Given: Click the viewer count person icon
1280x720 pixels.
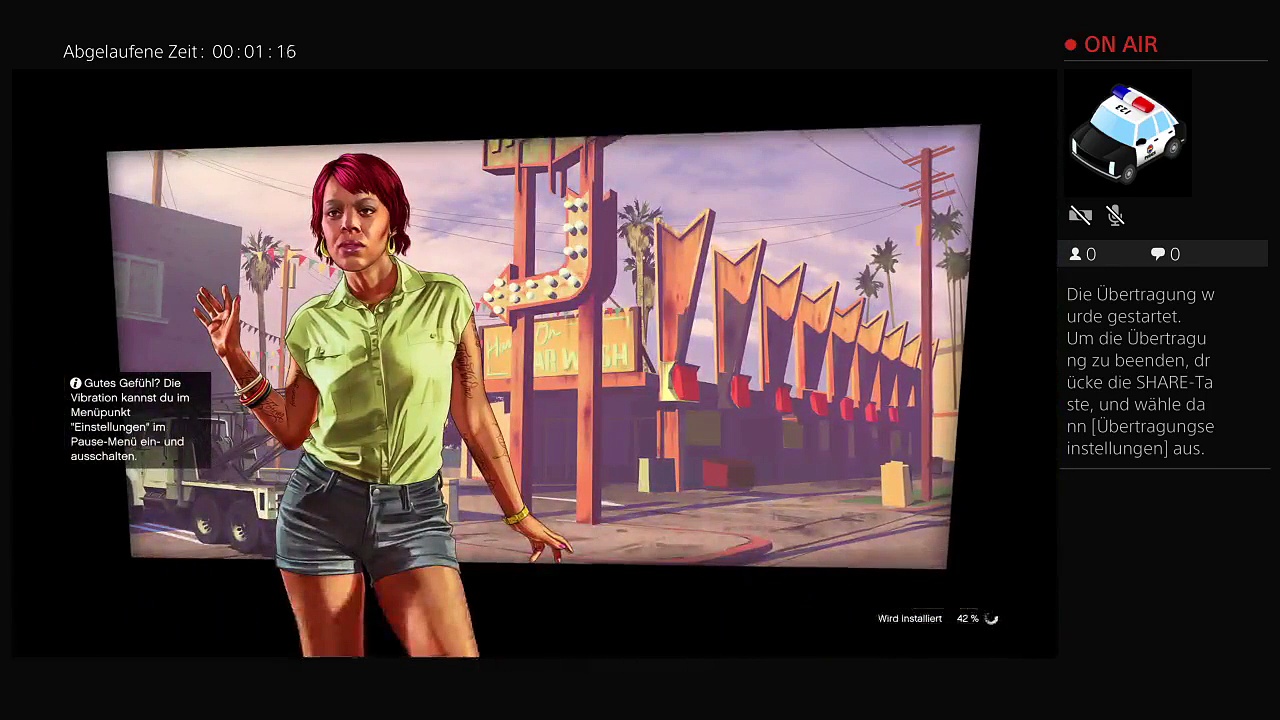Looking at the screenshot, I should (x=1076, y=255).
